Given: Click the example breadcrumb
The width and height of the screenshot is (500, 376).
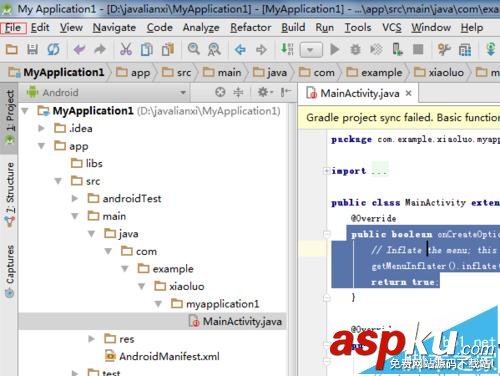Looking at the screenshot, I should [374, 72].
